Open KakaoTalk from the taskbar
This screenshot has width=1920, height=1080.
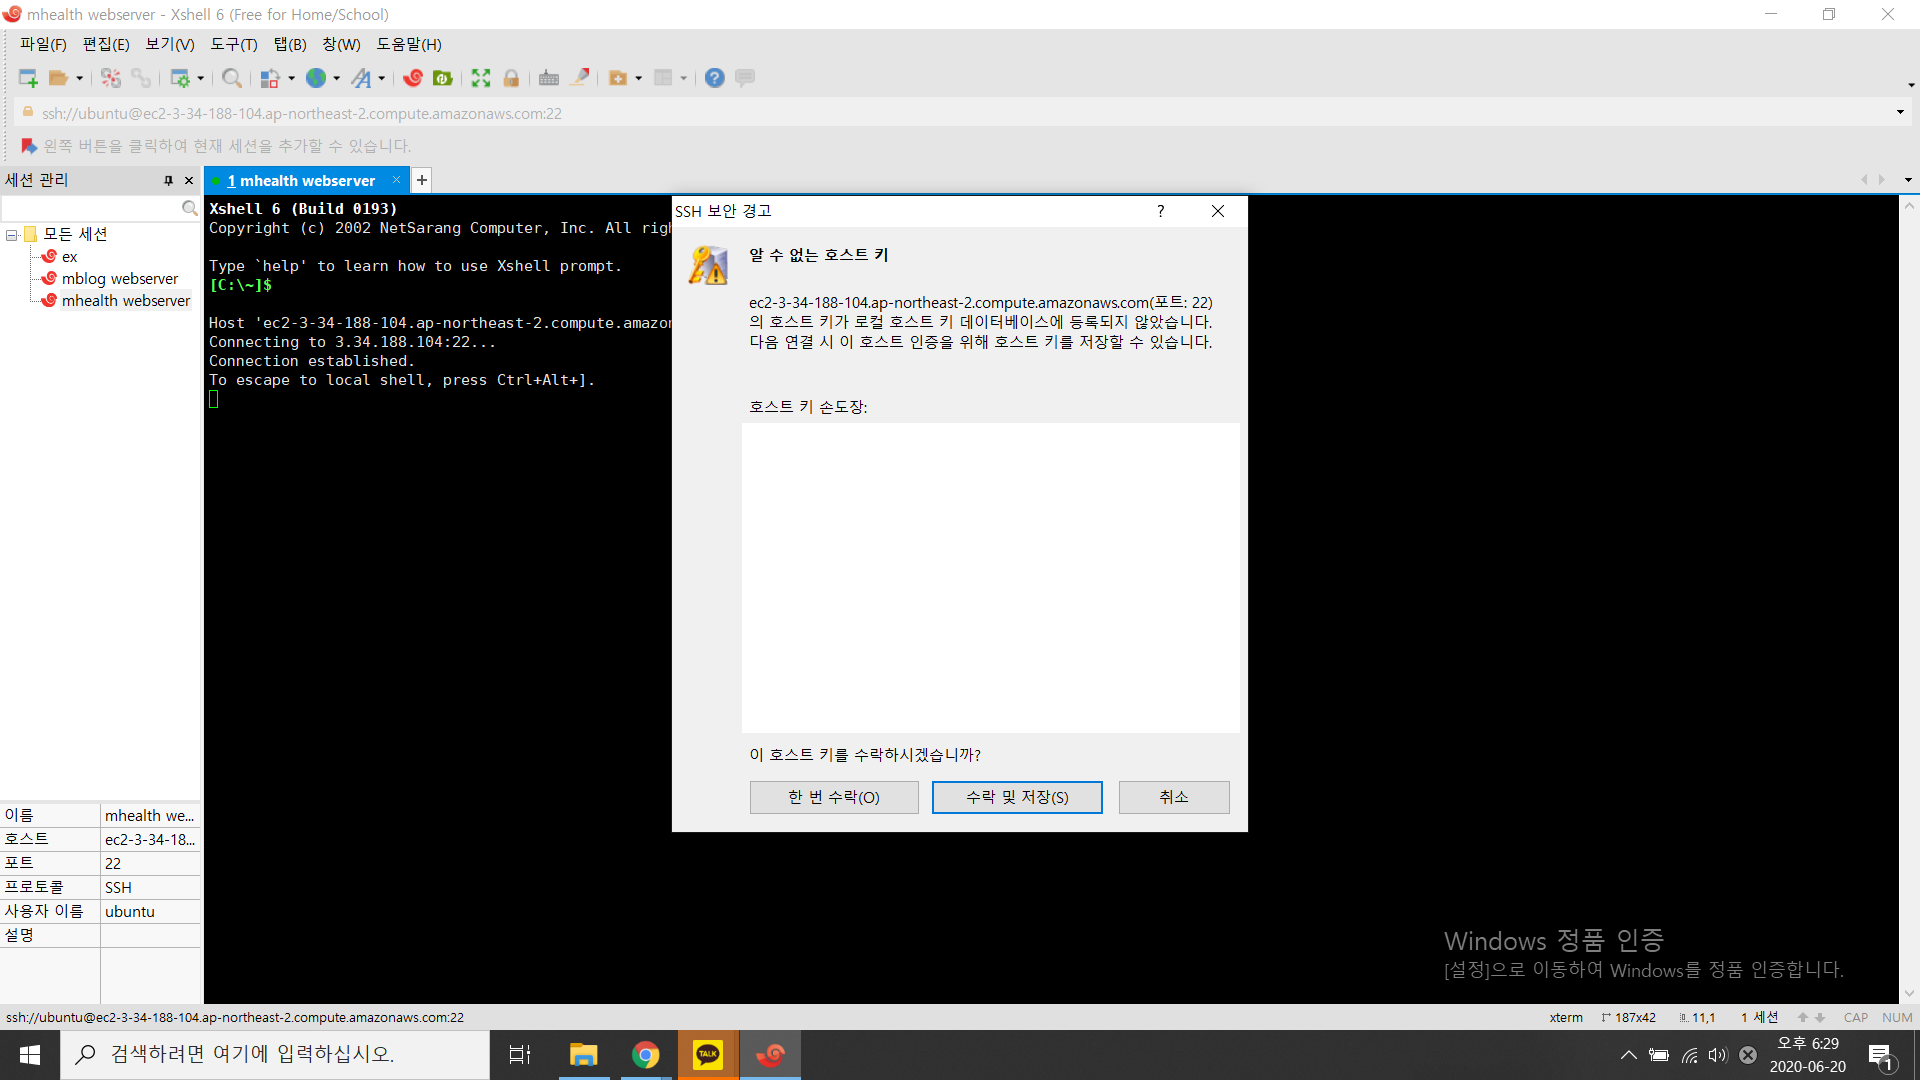click(708, 1054)
